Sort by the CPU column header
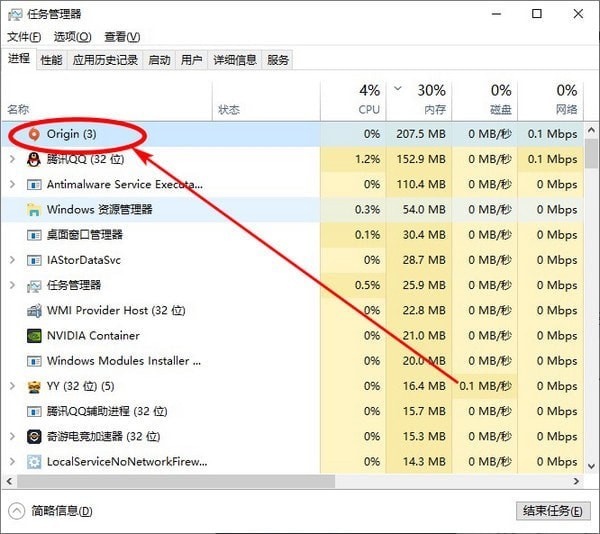The width and height of the screenshot is (600, 534). tap(353, 101)
